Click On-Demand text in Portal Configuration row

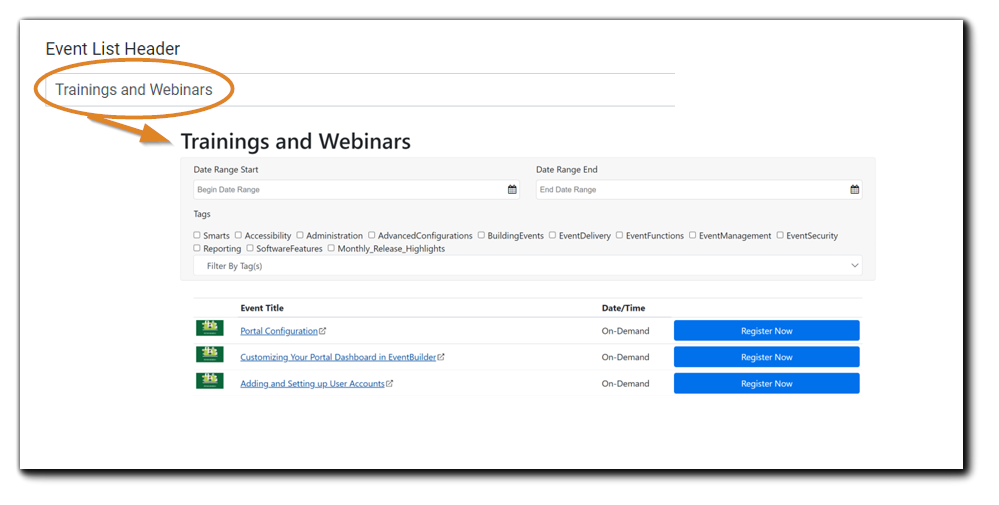(x=625, y=331)
